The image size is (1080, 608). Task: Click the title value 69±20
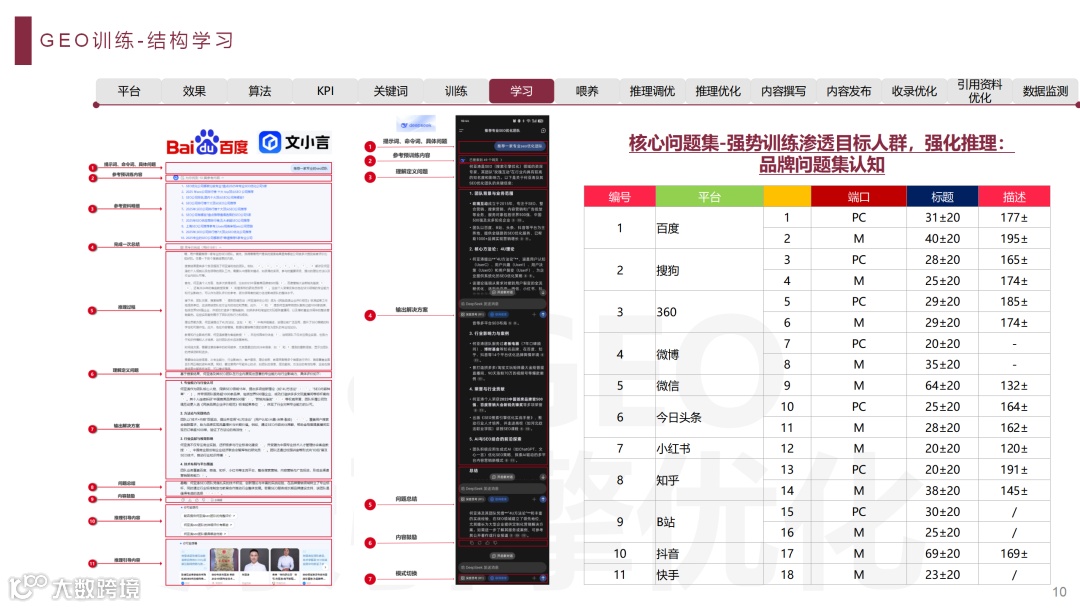[942, 554]
